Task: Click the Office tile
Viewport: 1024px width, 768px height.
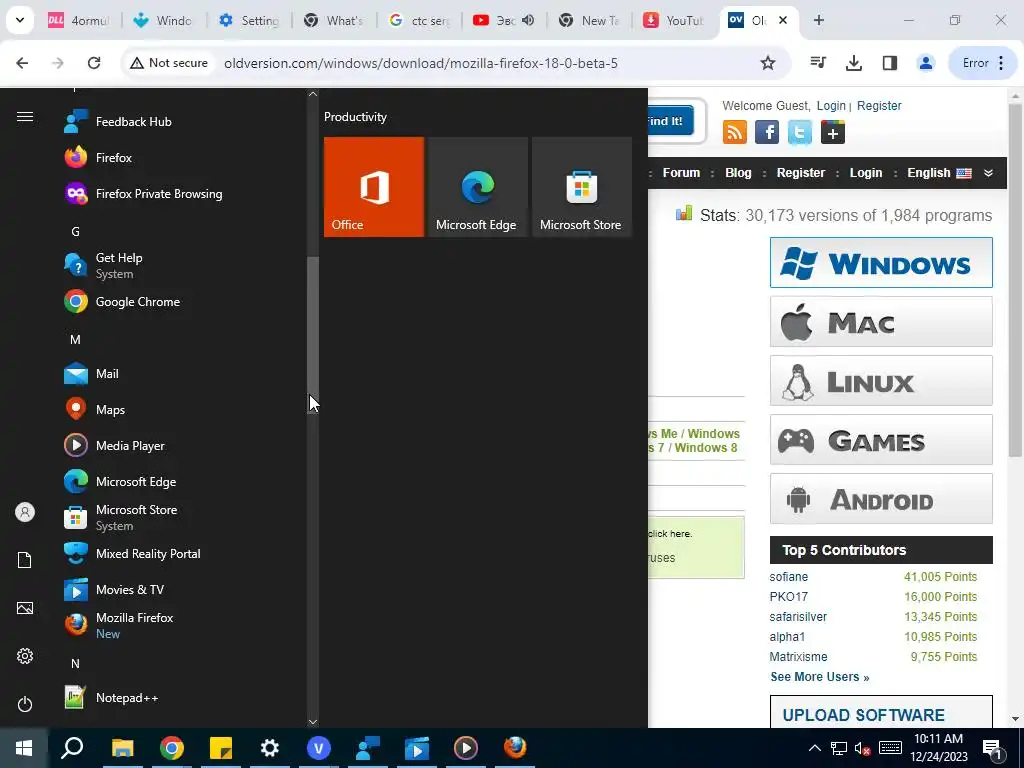Action: (374, 187)
